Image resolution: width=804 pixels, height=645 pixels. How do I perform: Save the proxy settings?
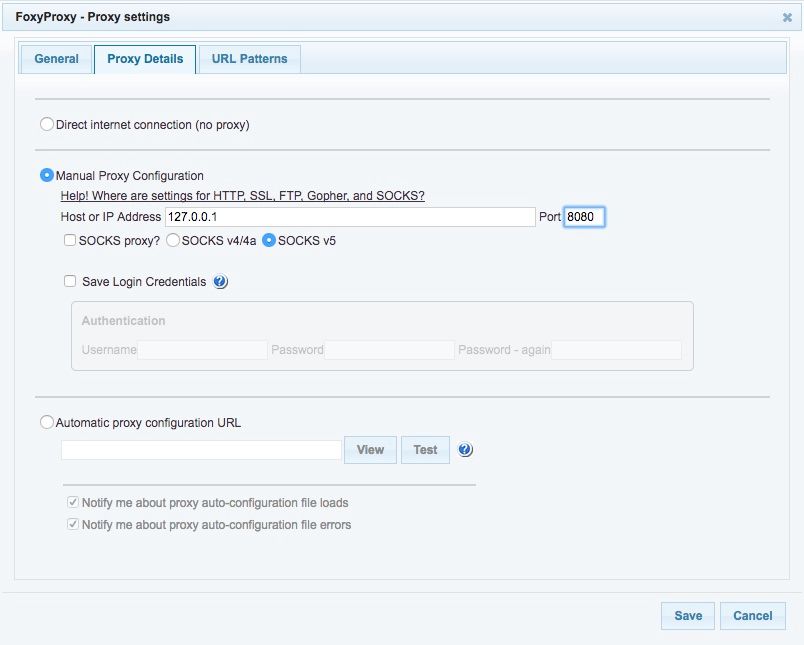(x=688, y=616)
